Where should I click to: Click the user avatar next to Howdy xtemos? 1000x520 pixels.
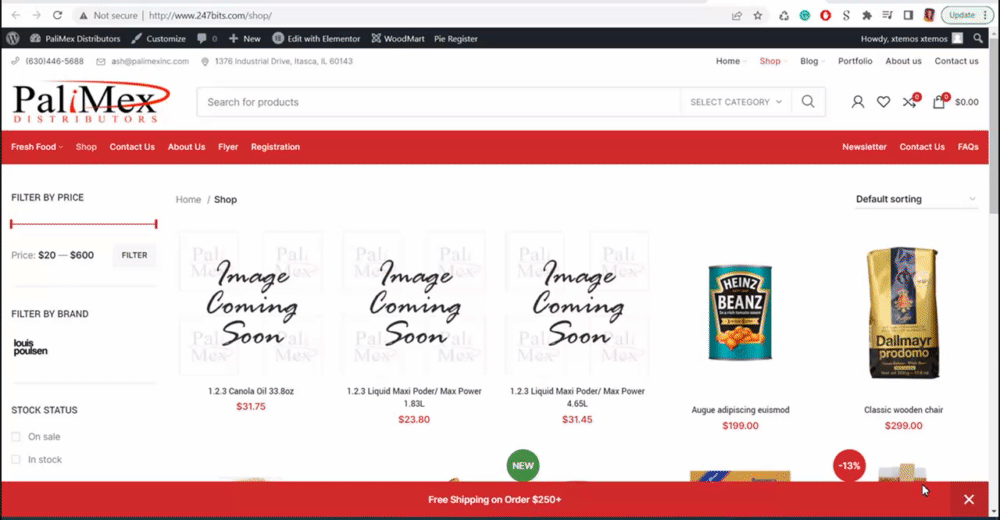tap(957, 38)
